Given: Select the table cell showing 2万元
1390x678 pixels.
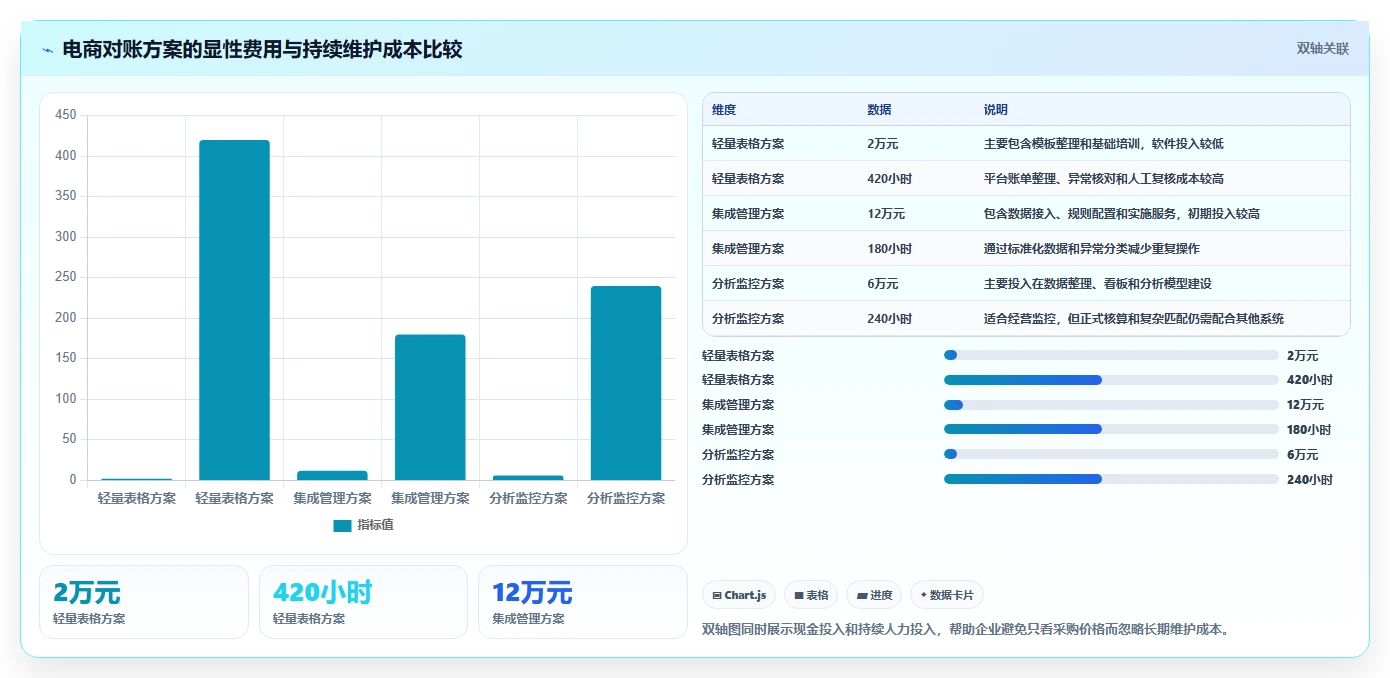Looking at the screenshot, I should (883, 144).
